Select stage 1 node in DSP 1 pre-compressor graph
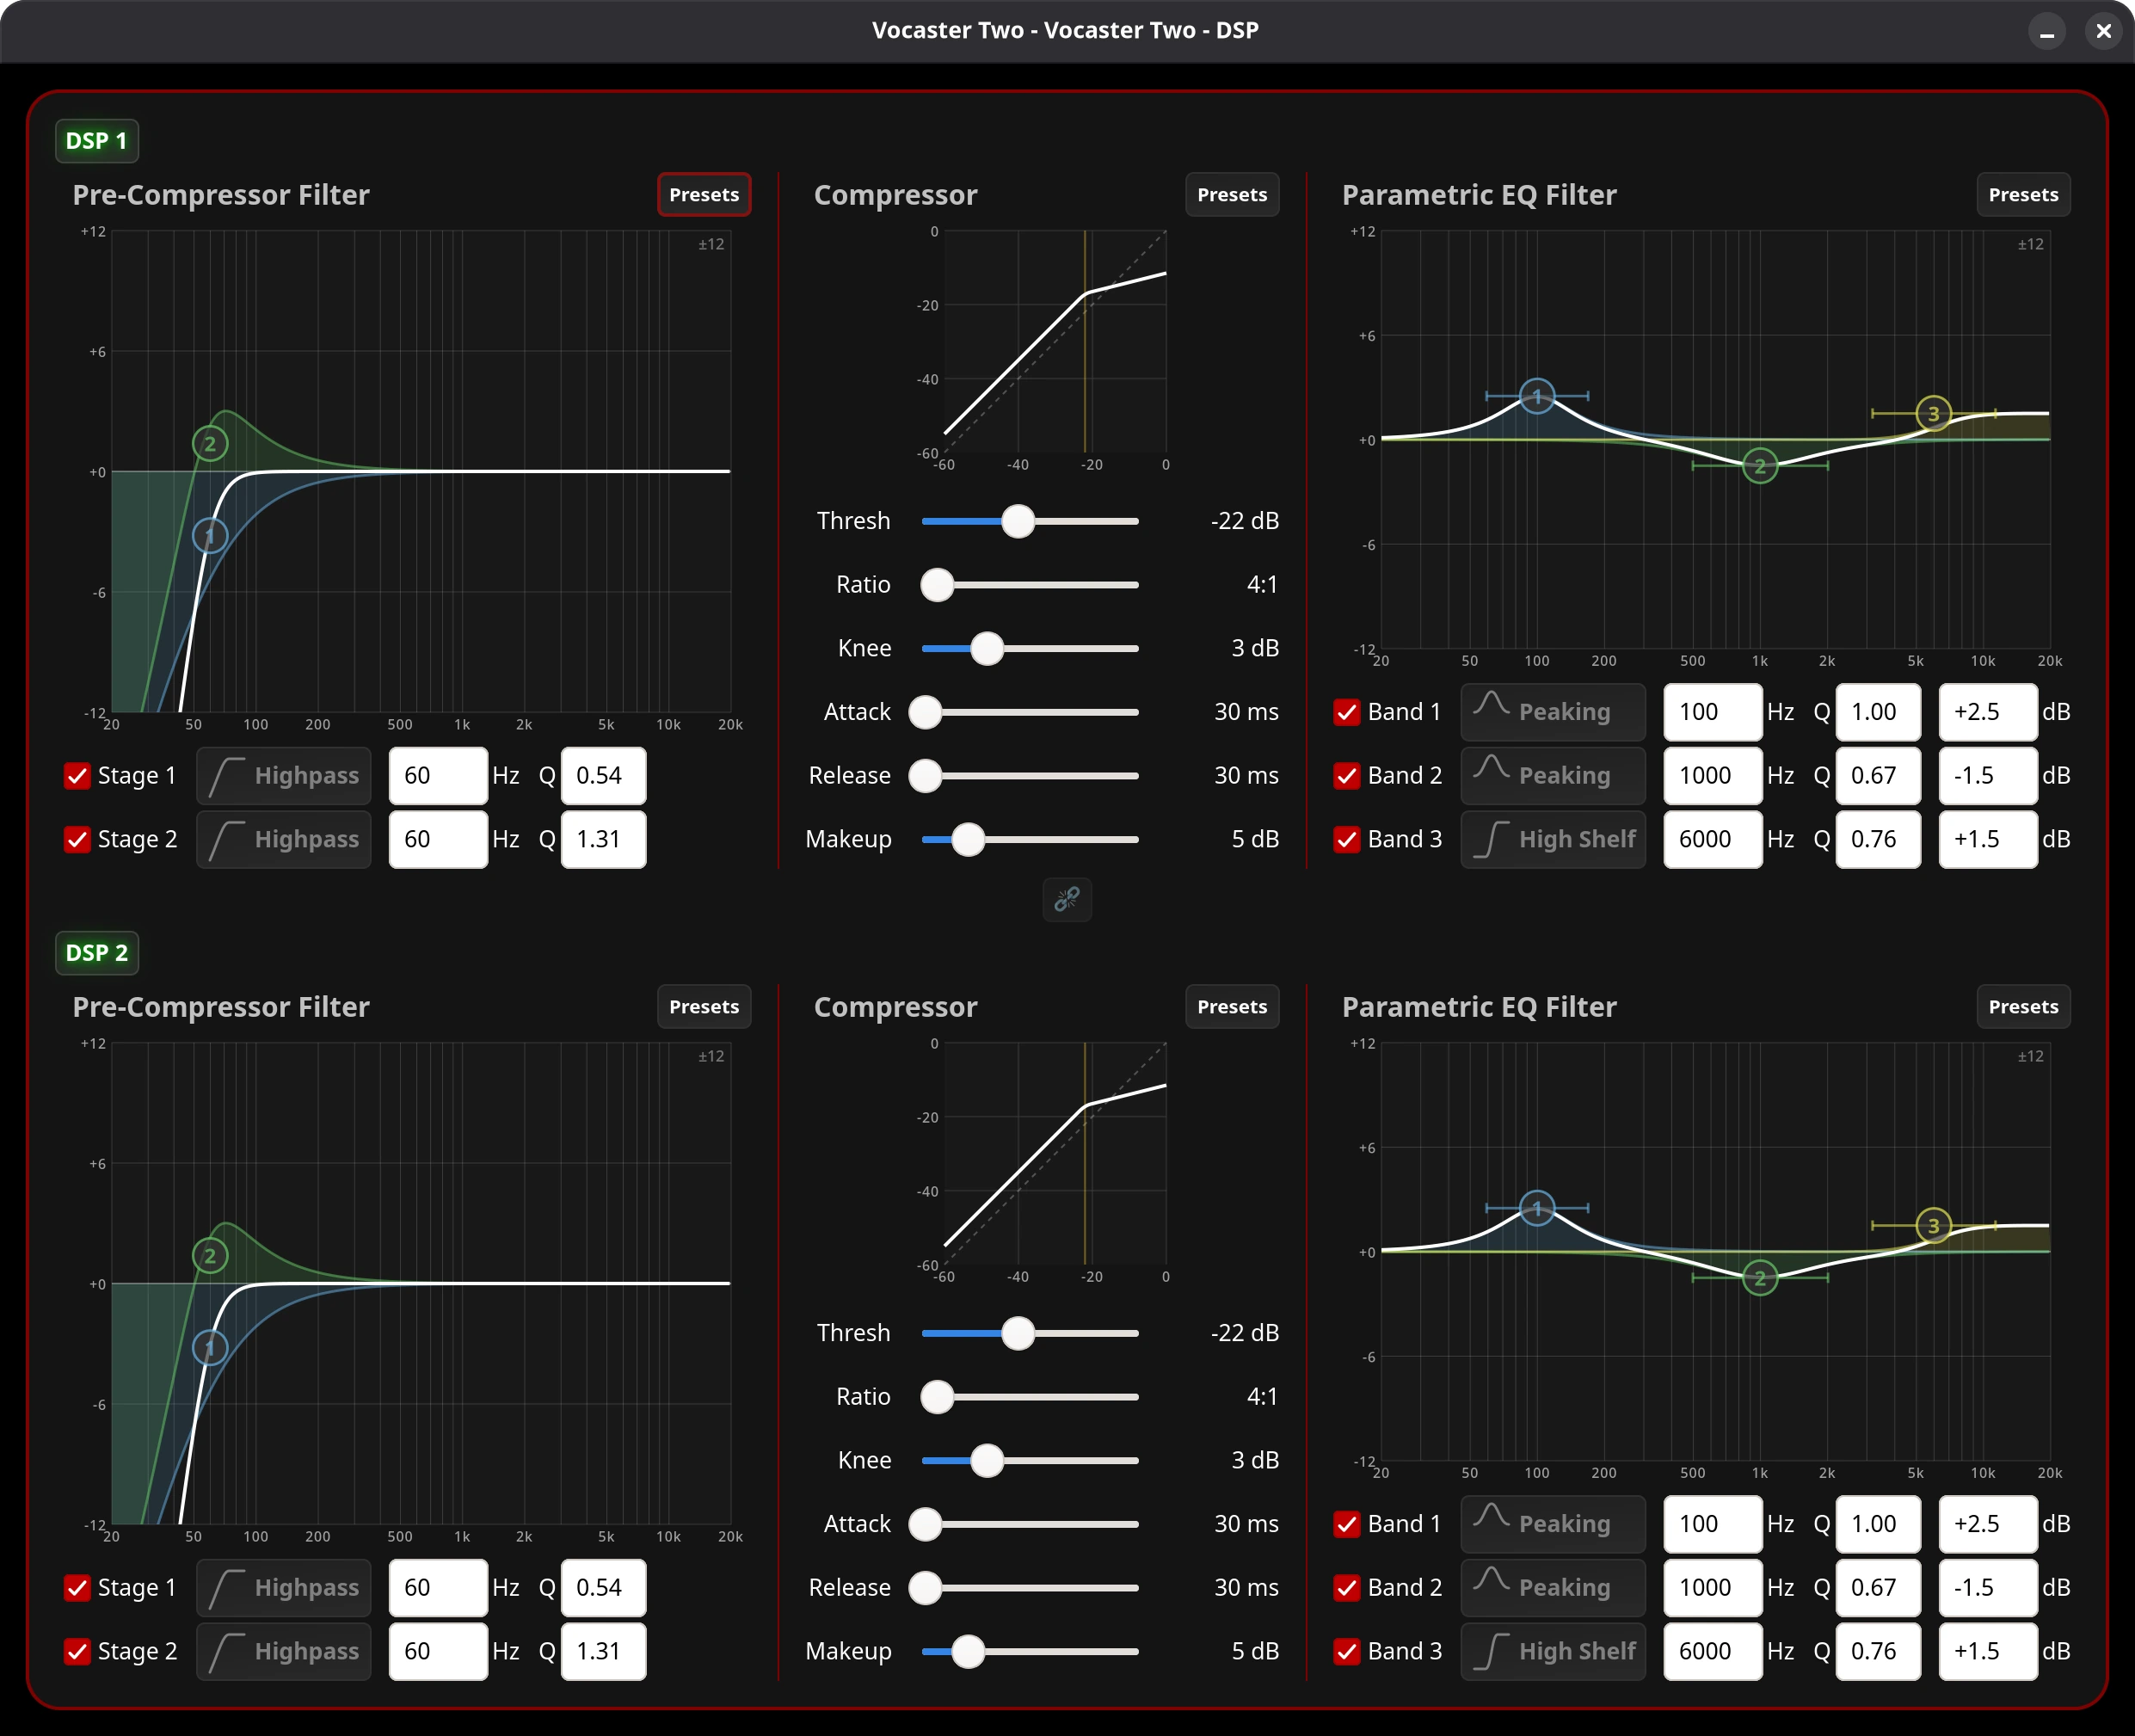Viewport: 2135px width, 1736px height. (210, 536)
